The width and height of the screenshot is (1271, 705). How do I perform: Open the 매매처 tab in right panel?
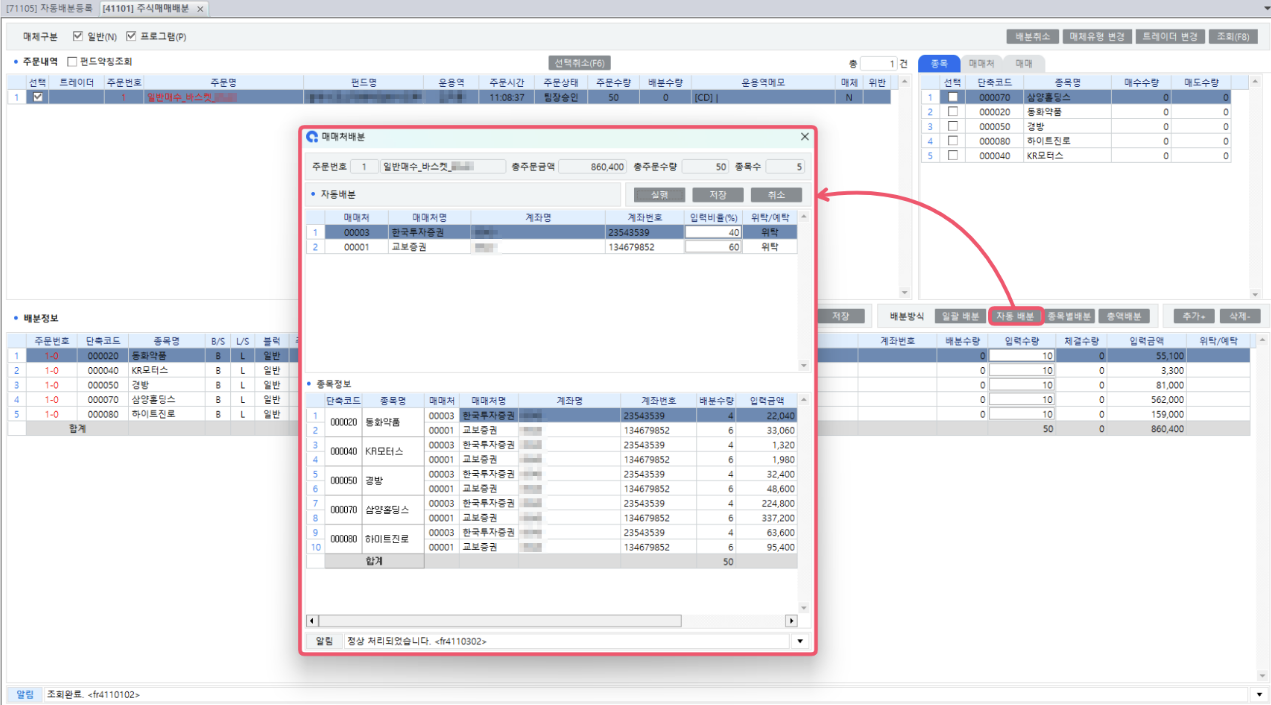point(981,62)
